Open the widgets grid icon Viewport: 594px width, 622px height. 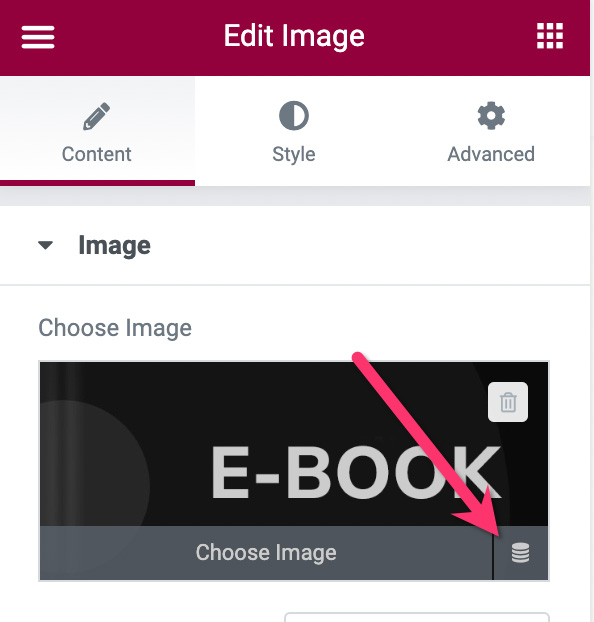click(x=550, y=36)
